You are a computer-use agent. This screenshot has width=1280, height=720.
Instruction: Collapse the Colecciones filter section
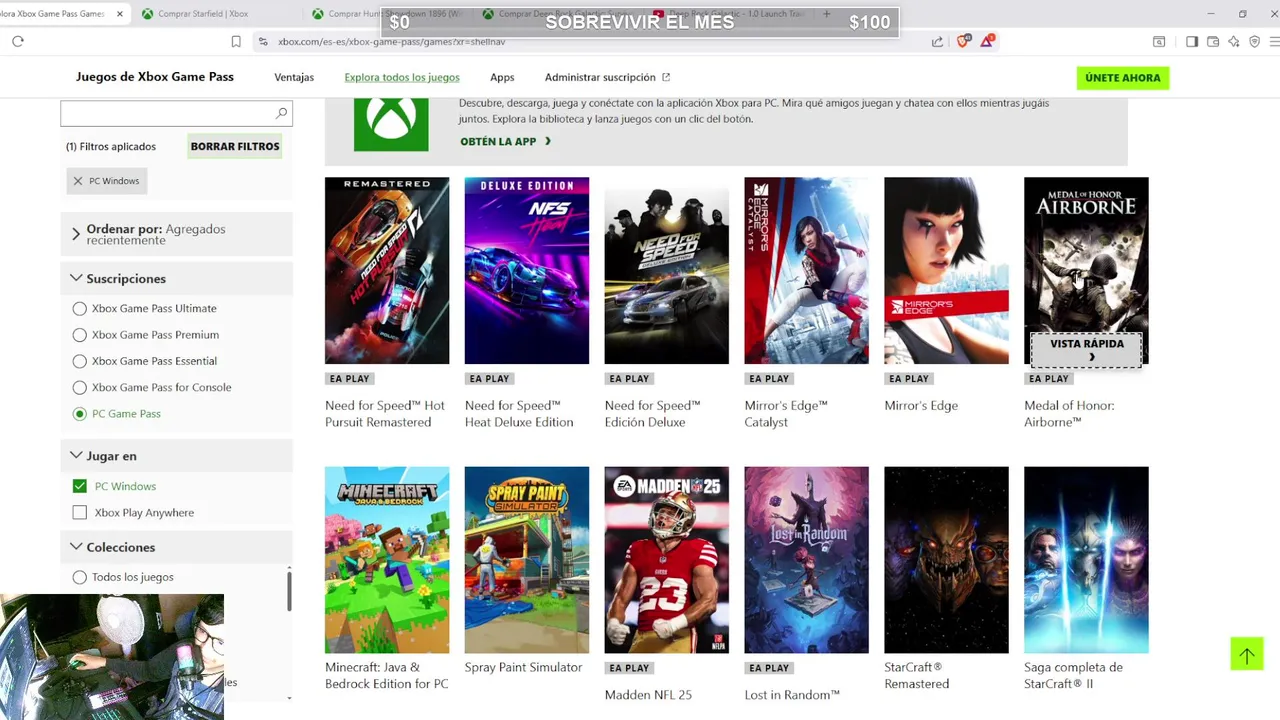tap(176, 547)
